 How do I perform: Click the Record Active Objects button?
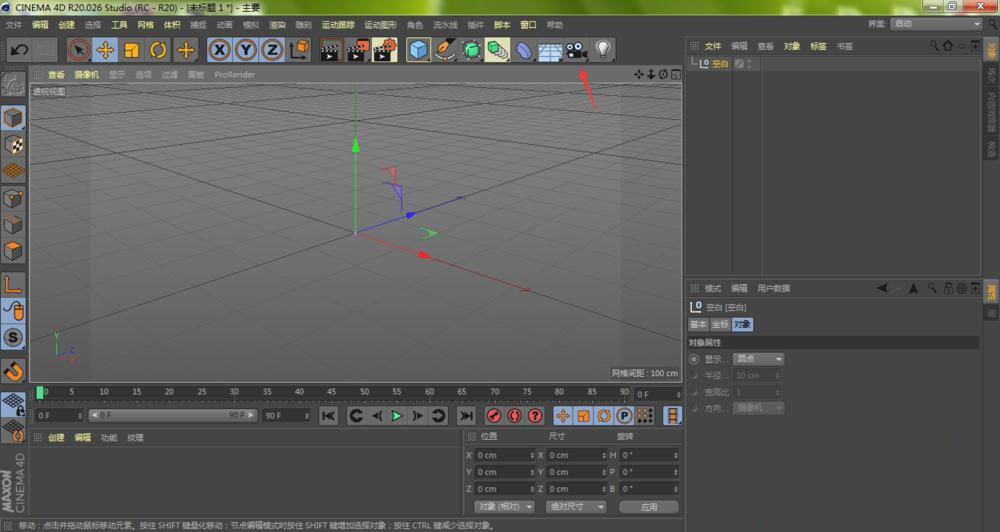click(494, 416)
